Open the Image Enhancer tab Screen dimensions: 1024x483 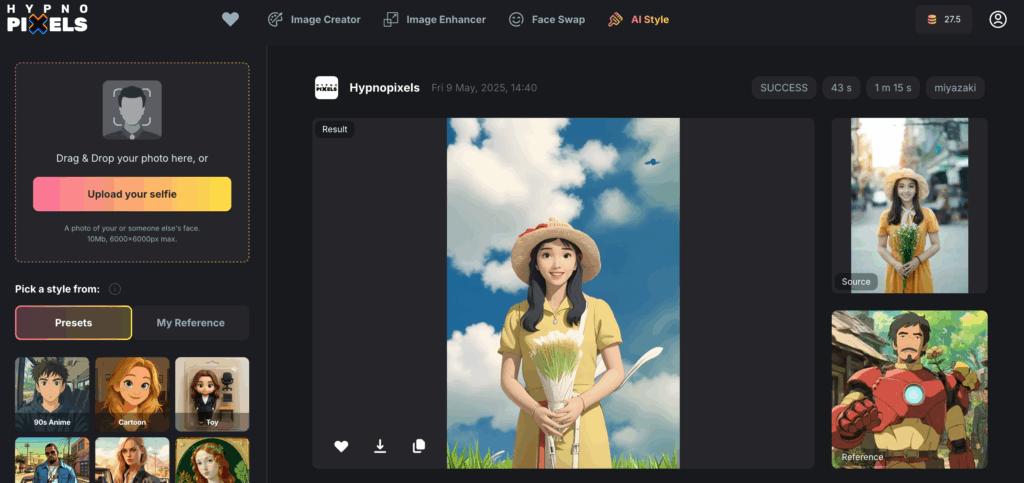[434, 20]
